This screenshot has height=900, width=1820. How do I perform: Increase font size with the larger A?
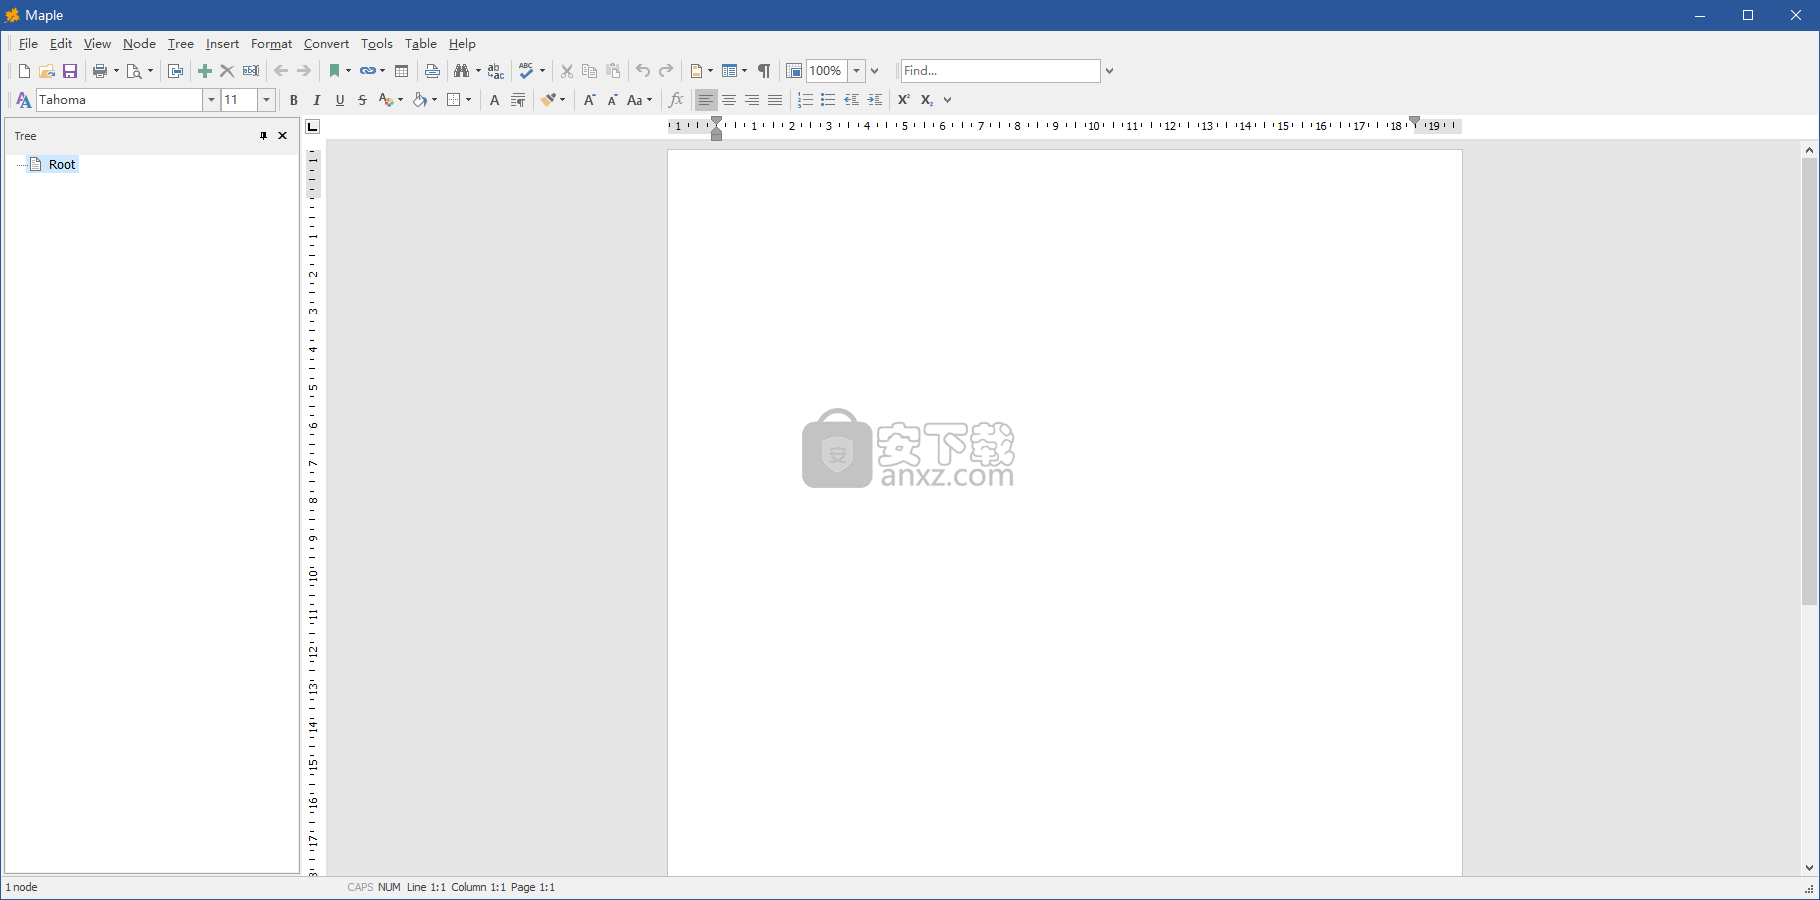click(x=590, y=100)
